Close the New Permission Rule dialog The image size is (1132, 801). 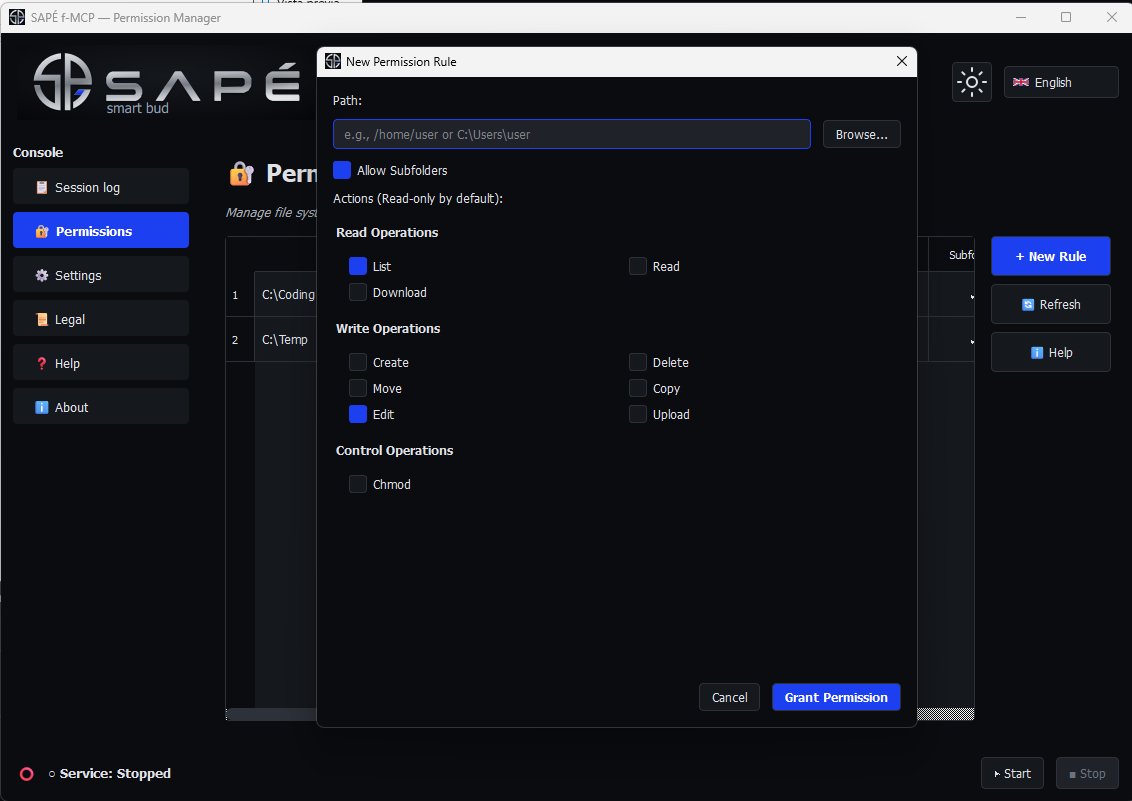coord(902,61)
